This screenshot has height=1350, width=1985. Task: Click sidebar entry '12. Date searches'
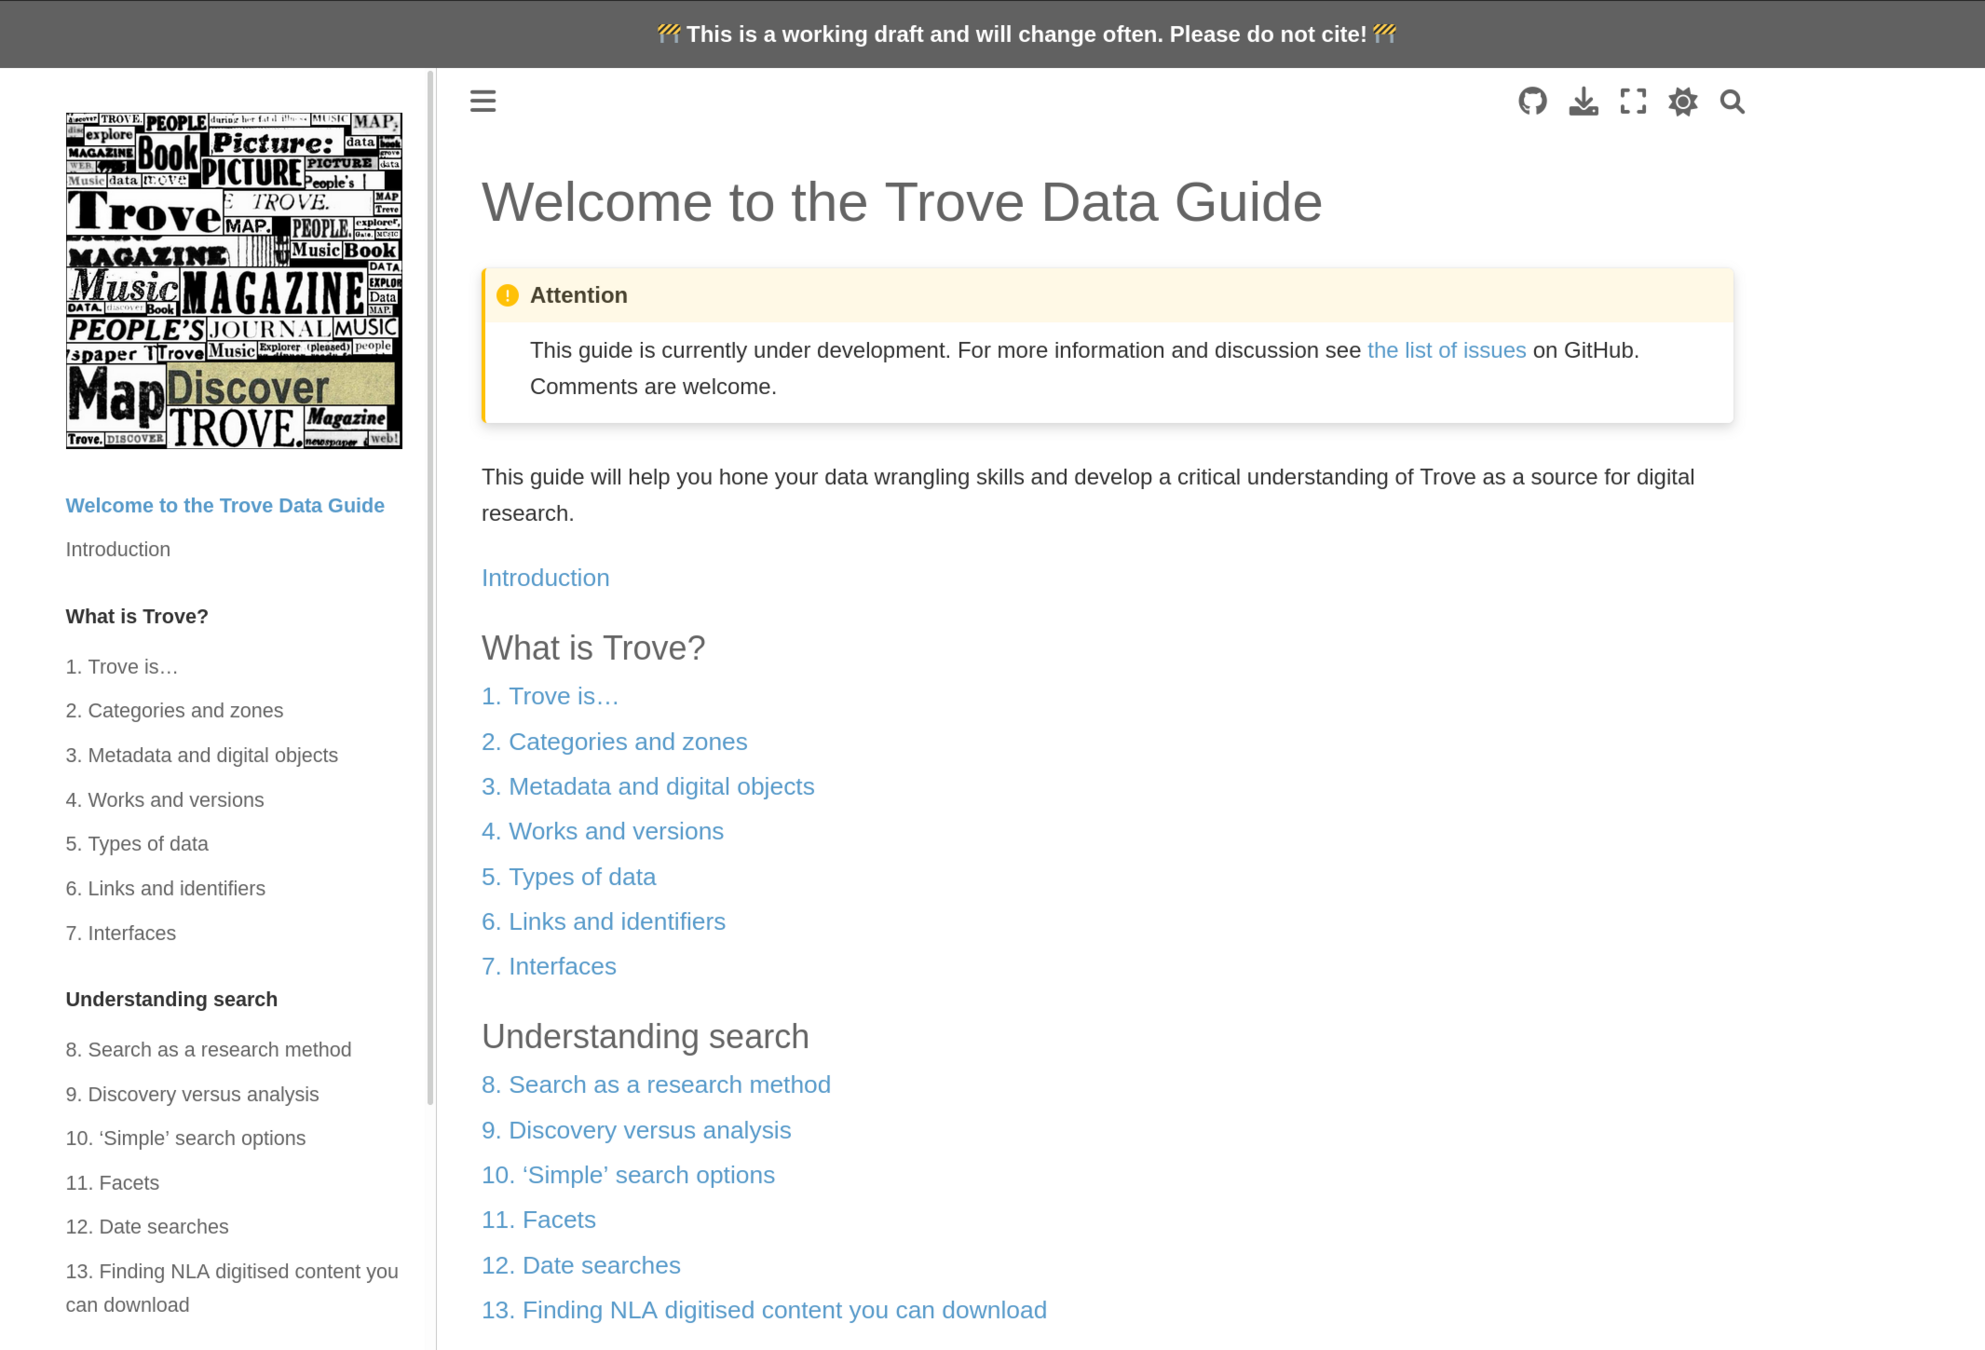click(x=147, y=1226)
